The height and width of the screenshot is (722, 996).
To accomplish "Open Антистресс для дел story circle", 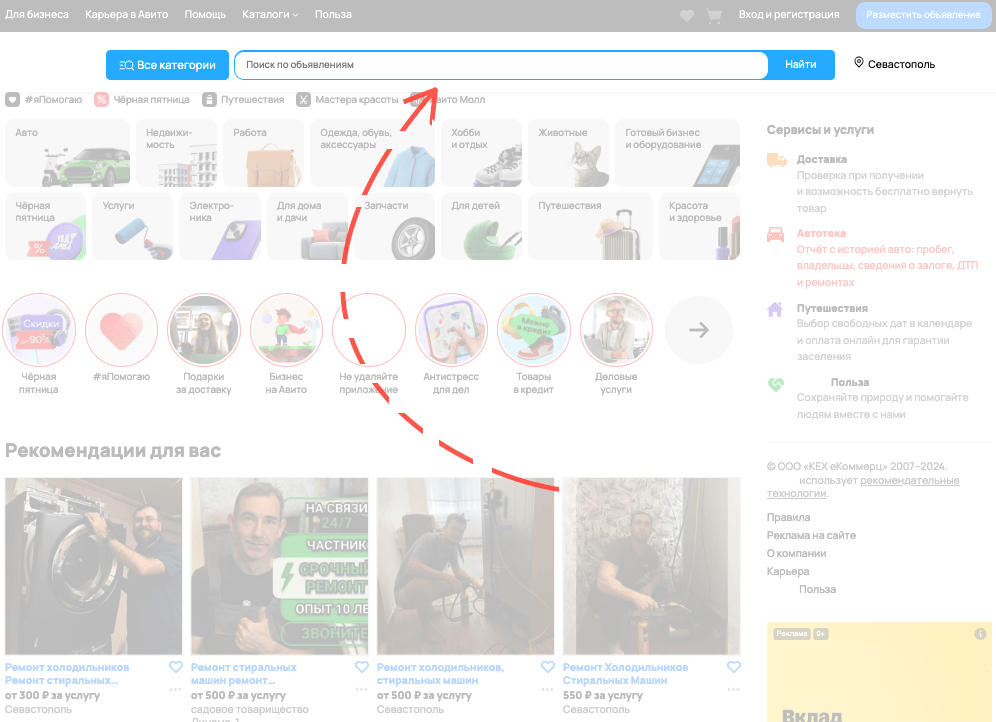I will coord(451,330).
